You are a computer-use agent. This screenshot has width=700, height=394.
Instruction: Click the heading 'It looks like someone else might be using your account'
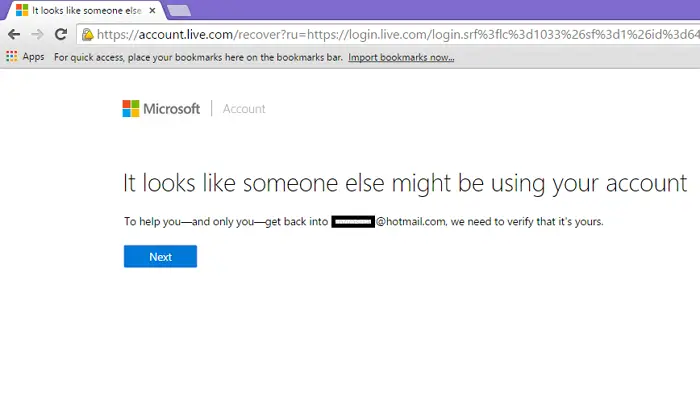coord(405,183)
